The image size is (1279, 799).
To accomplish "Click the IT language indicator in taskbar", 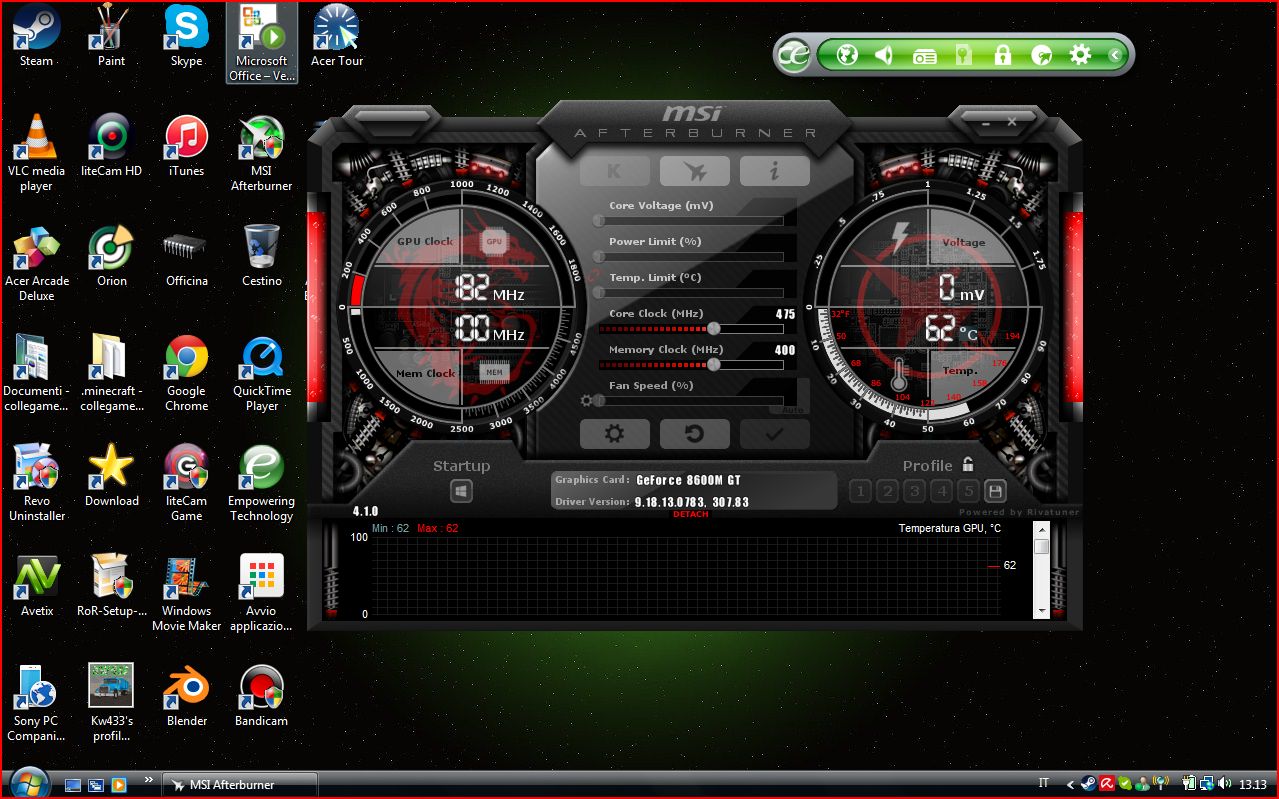I will click(1044, 784).
